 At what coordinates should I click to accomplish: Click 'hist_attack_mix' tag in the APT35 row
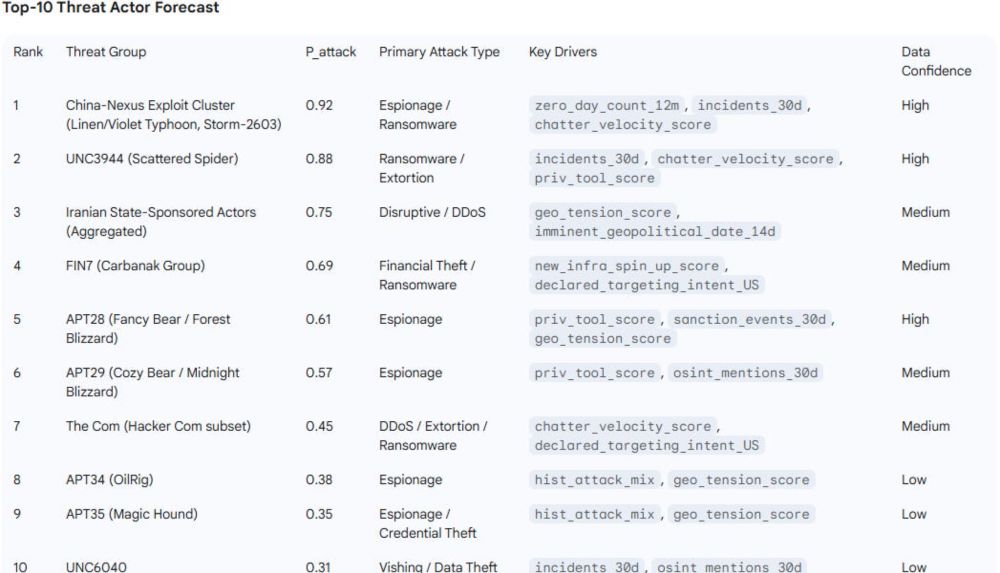594,515
